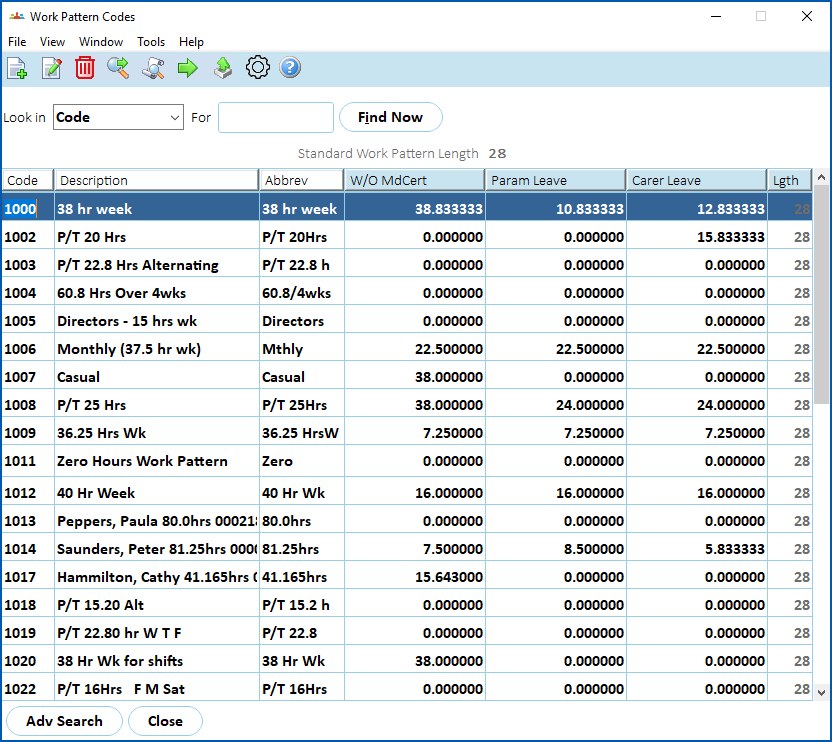832x742 pixels.
Task: Click the Close button at bottom
Action: 165,721
